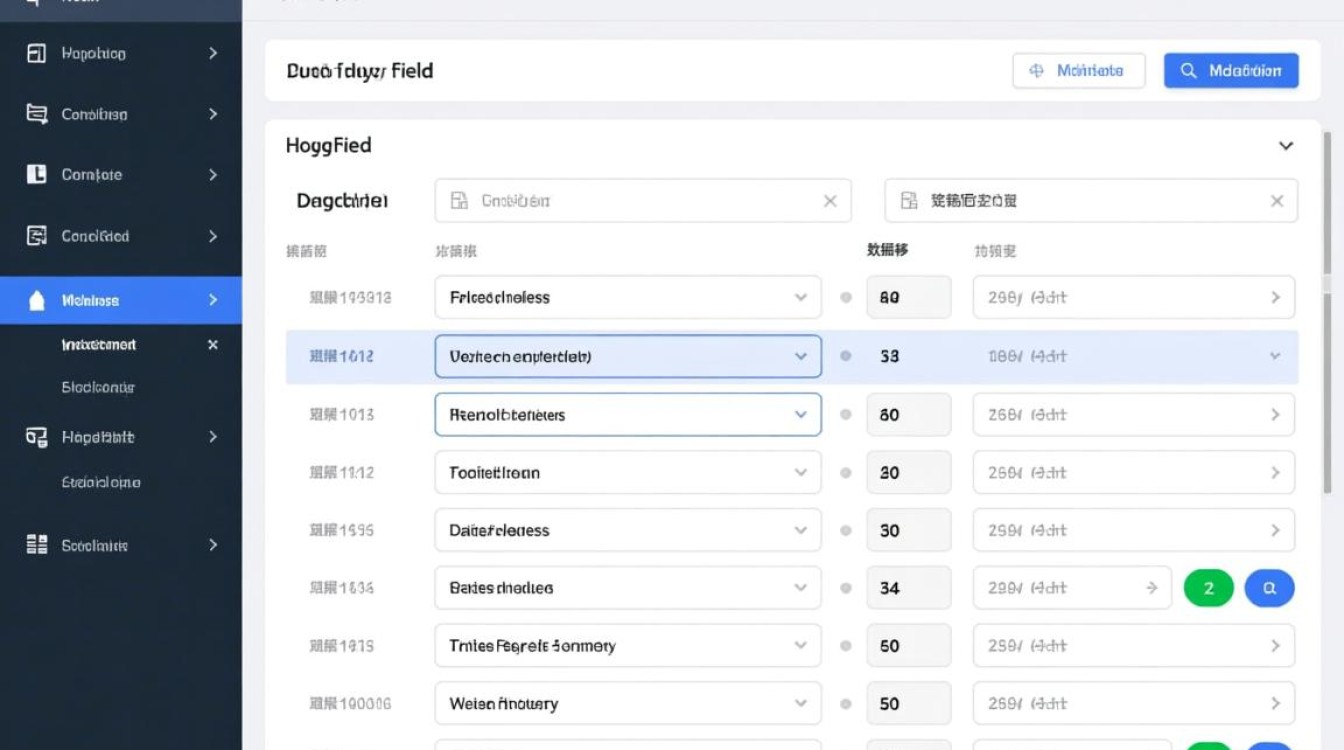The height and width of the screenshot is (750, 1344).
Task: Click the magnifier icon in blue Mdaotiion button
Action: [x=1188, y=71]
